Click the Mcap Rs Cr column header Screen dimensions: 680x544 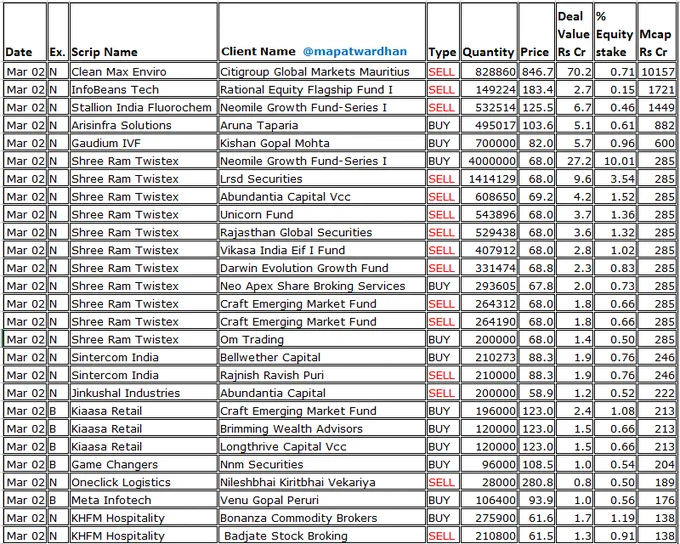tap(656, 32)
